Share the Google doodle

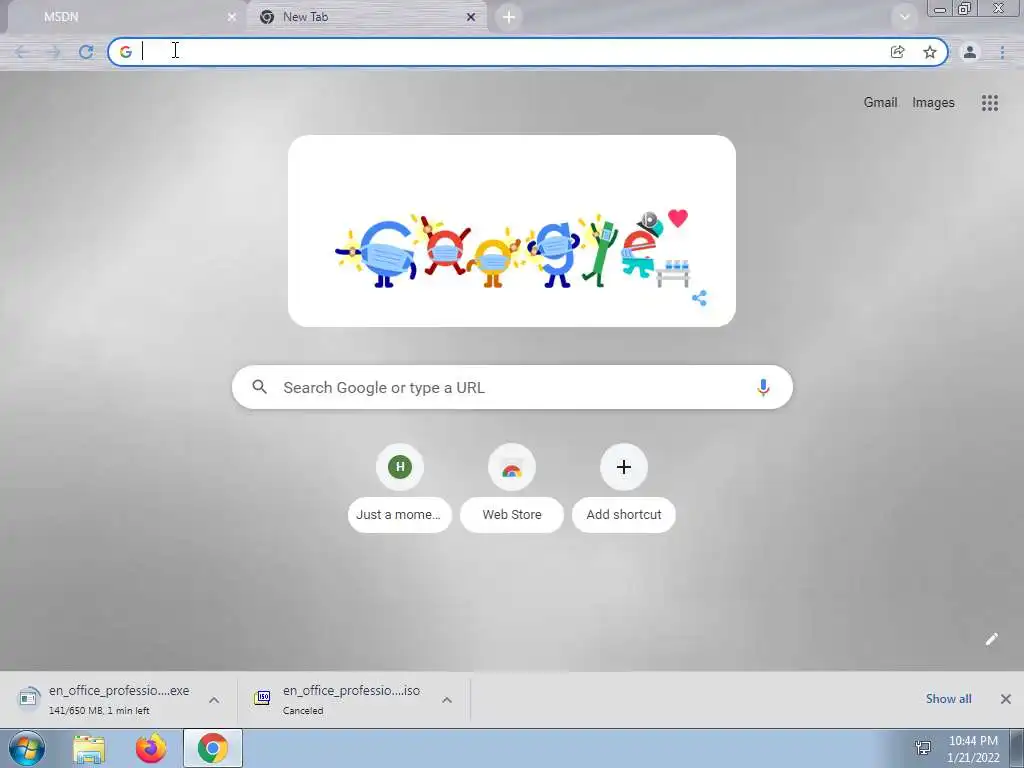[699, 298]
